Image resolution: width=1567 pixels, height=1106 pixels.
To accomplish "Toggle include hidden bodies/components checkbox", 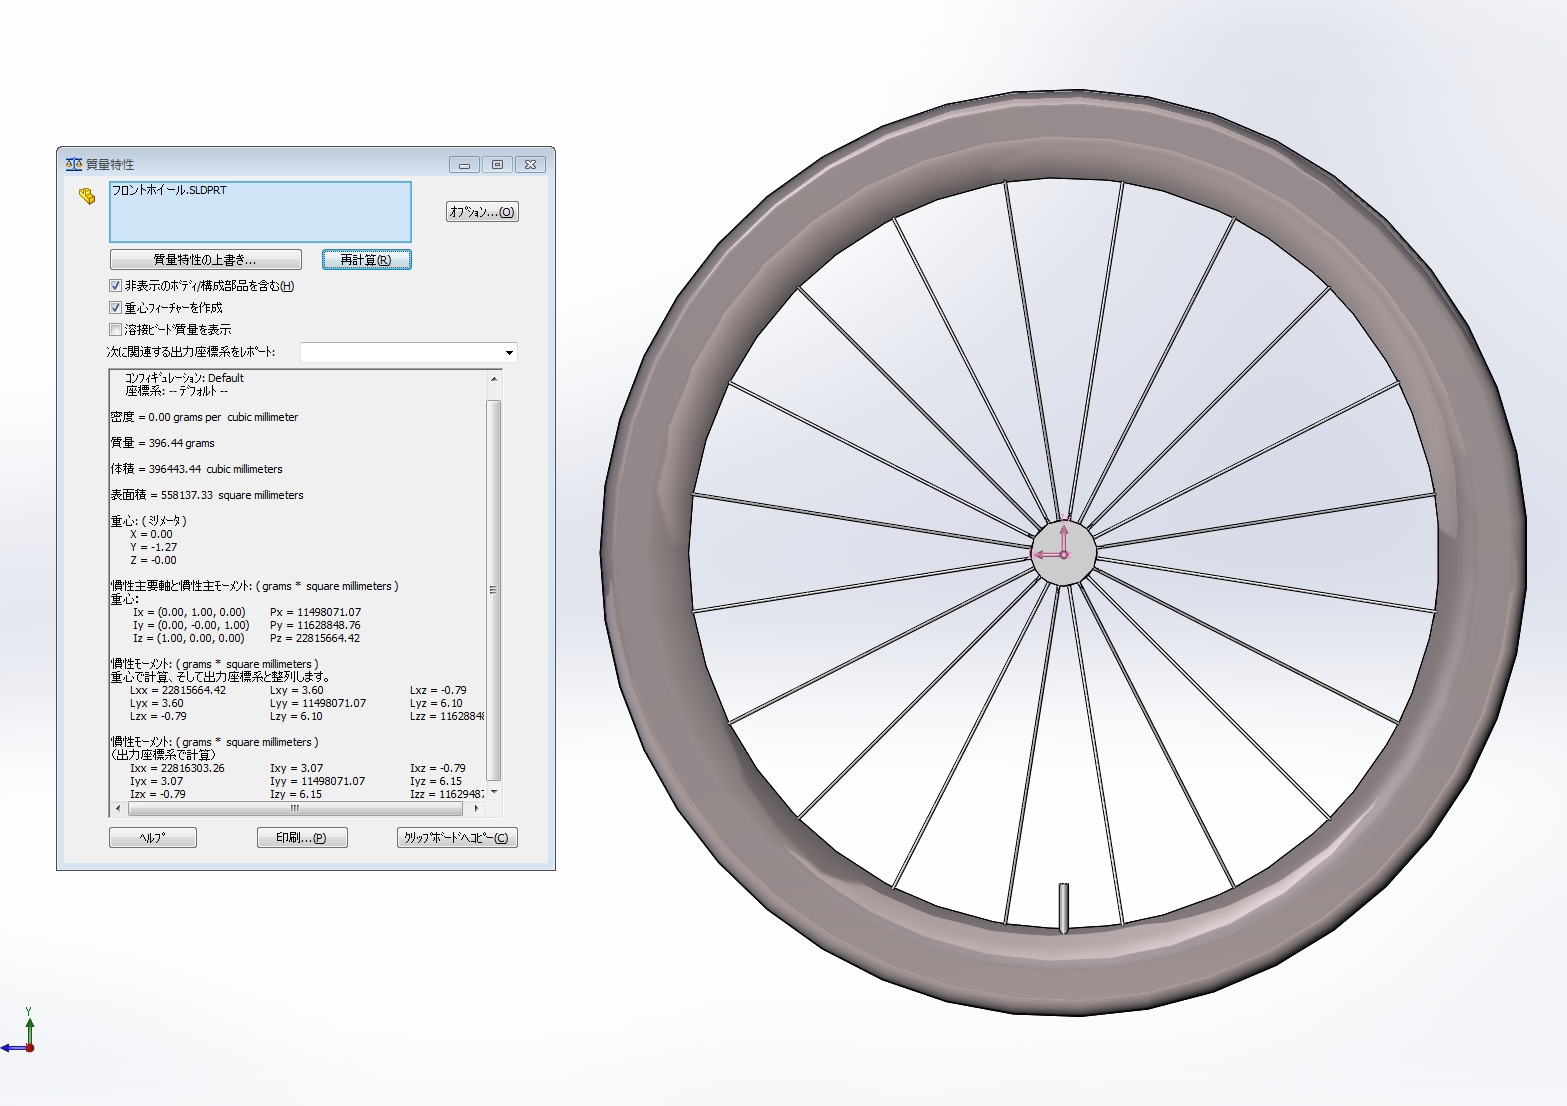I will (x=115, y=286).
